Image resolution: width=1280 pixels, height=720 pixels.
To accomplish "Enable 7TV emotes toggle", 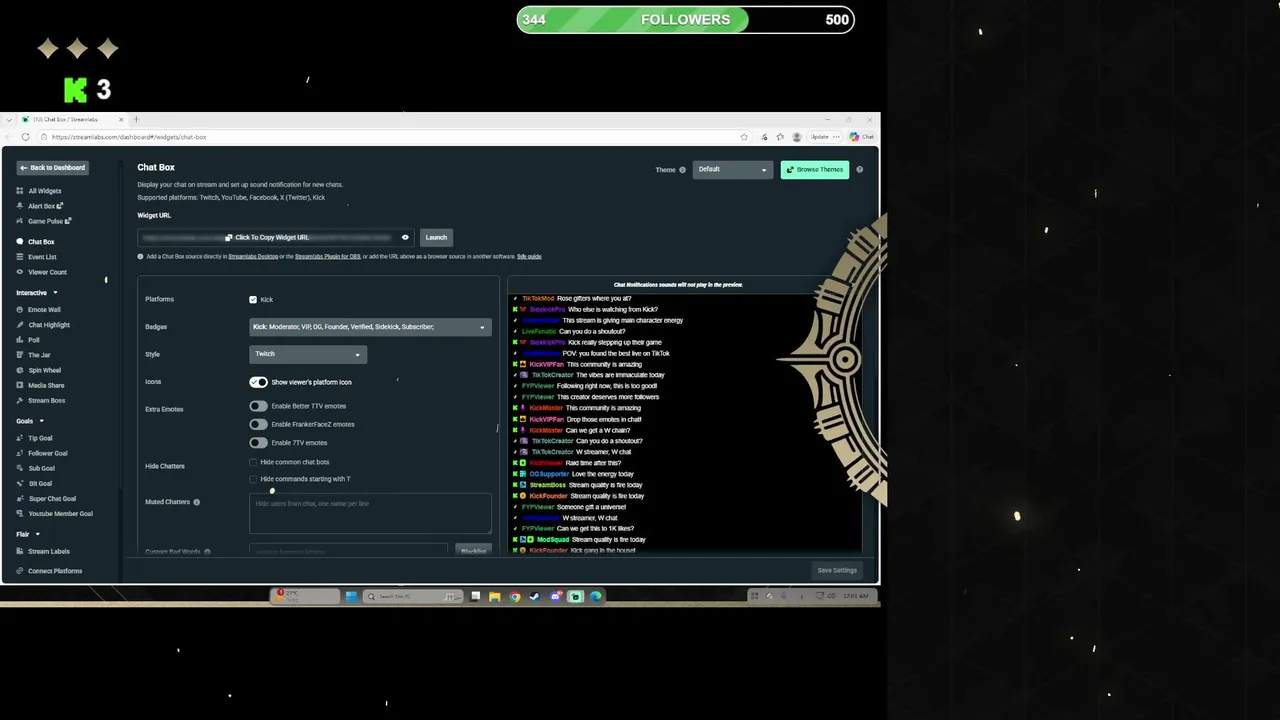I will [258, 442].
